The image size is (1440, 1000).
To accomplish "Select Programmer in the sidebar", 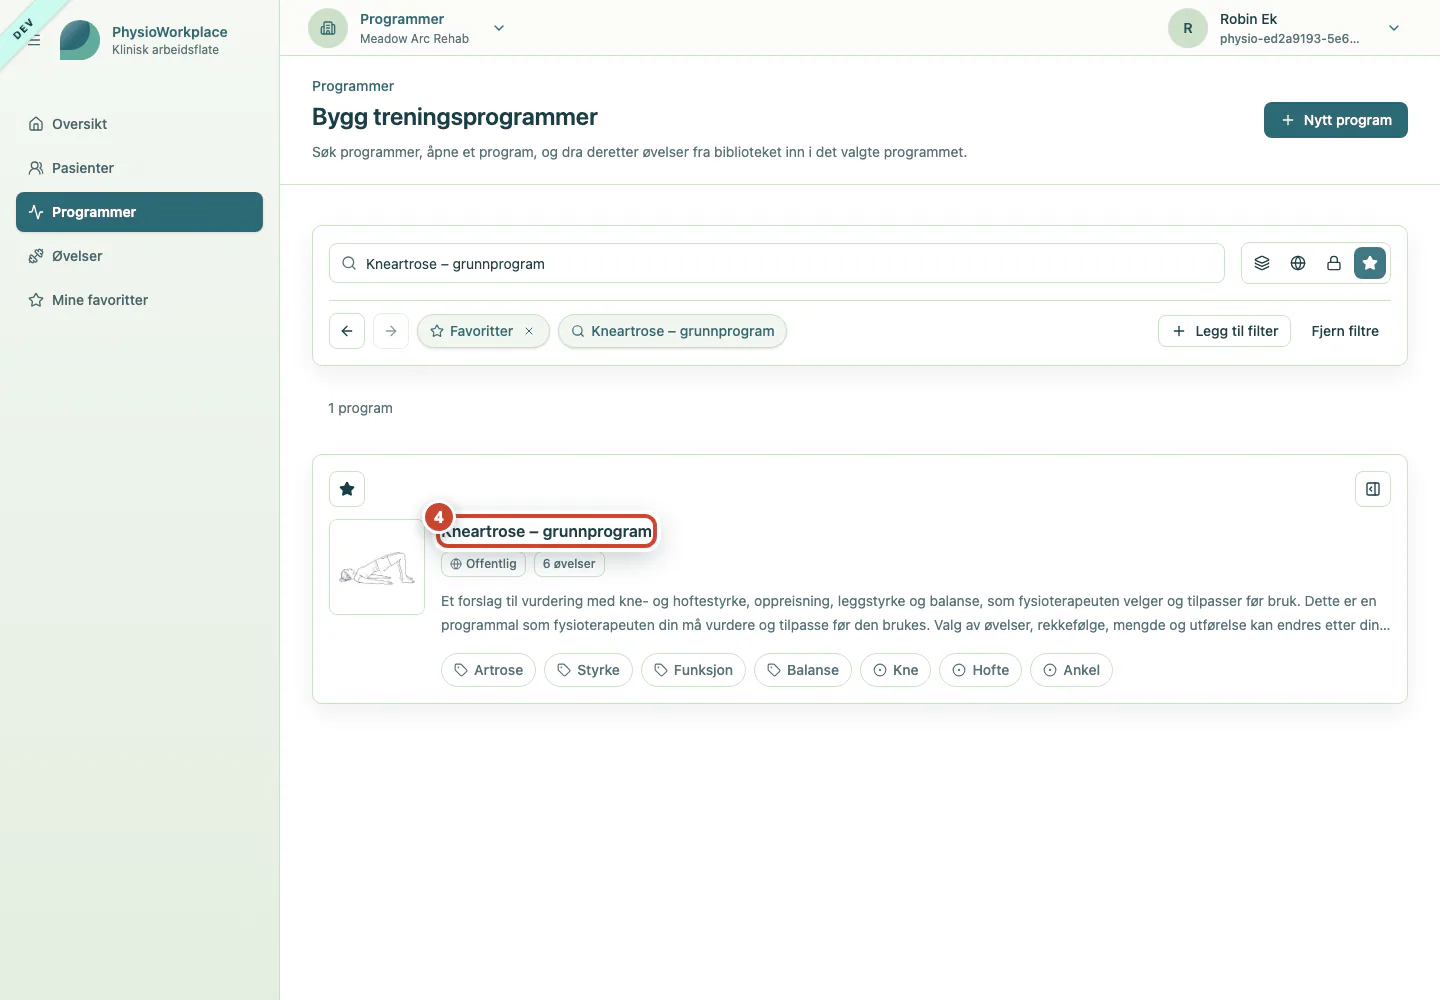I will point(139,212).
